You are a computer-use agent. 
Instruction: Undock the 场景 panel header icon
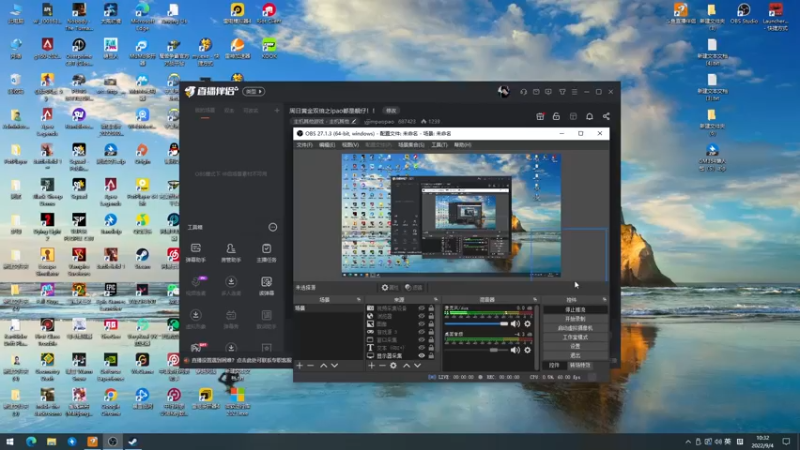pos(359,299)
